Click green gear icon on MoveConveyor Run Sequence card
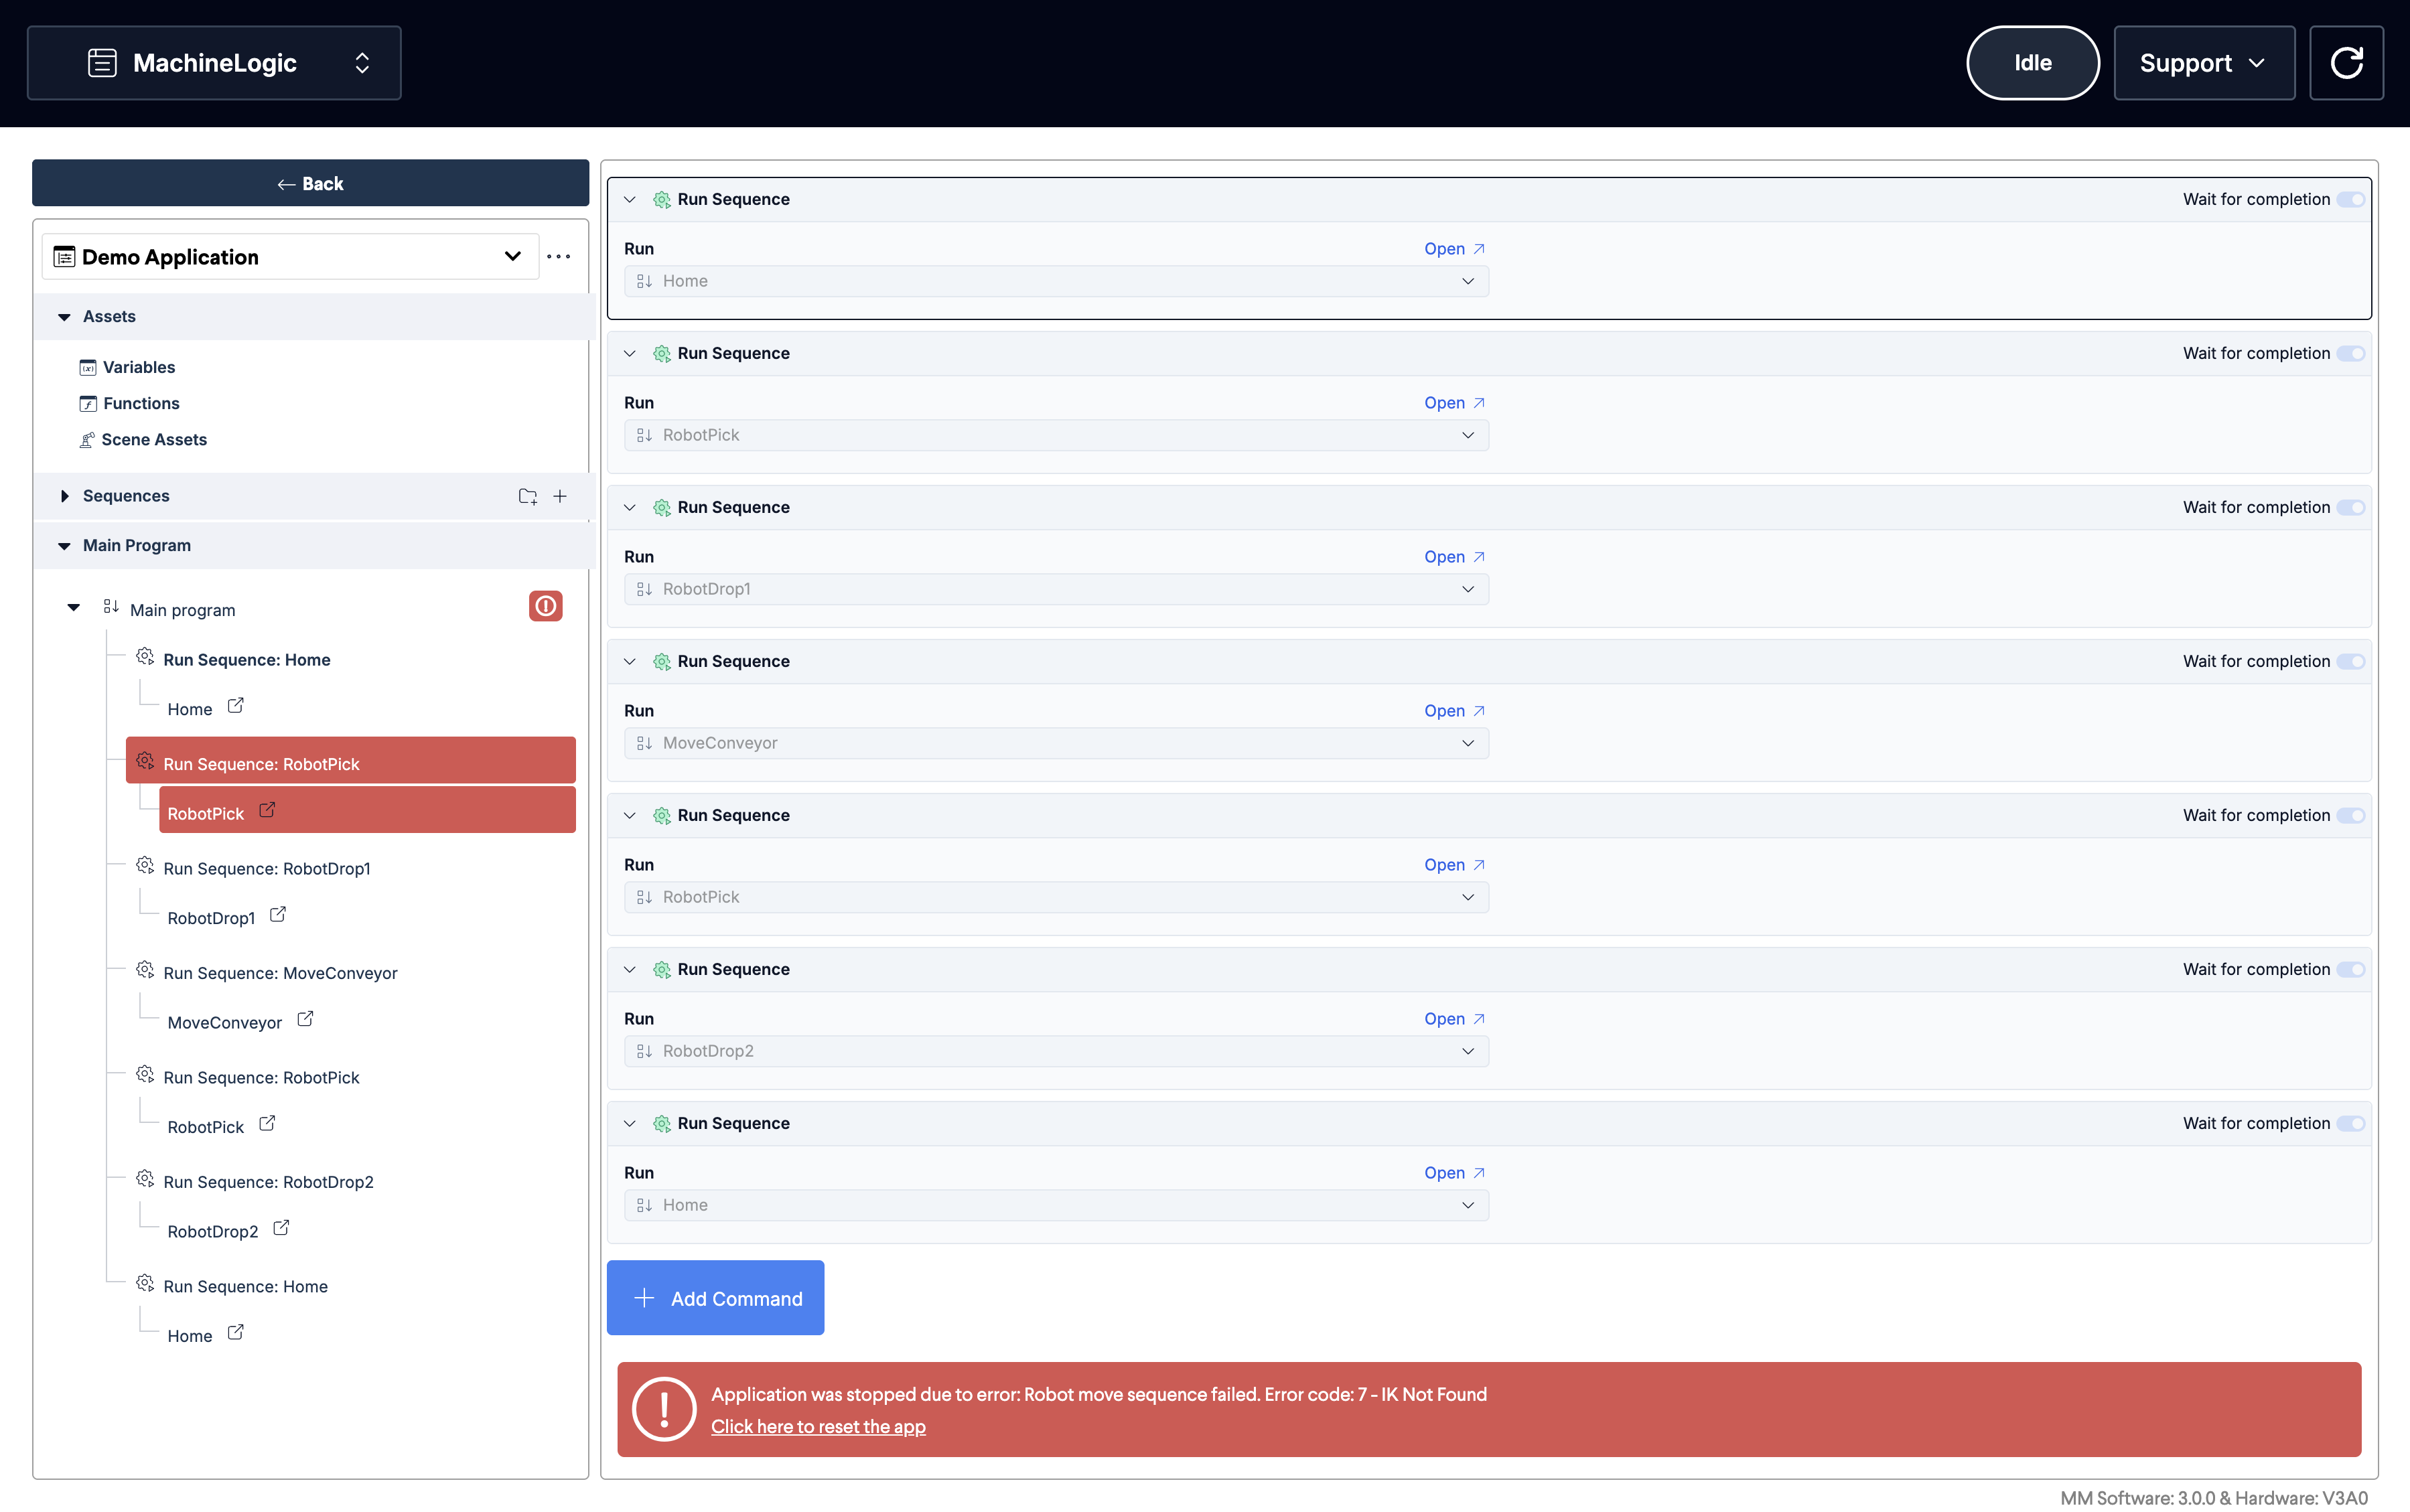Viewport: 2410px width, 1512px height. tap(662, 662)
